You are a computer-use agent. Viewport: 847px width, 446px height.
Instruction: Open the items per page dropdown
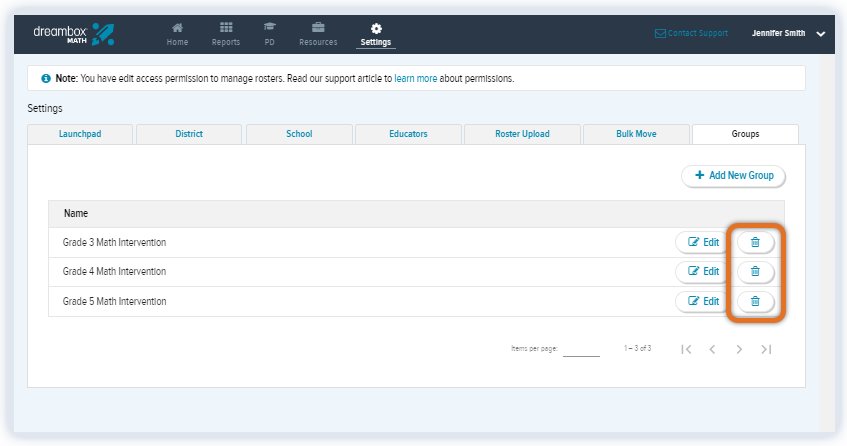tap(580, 349)
